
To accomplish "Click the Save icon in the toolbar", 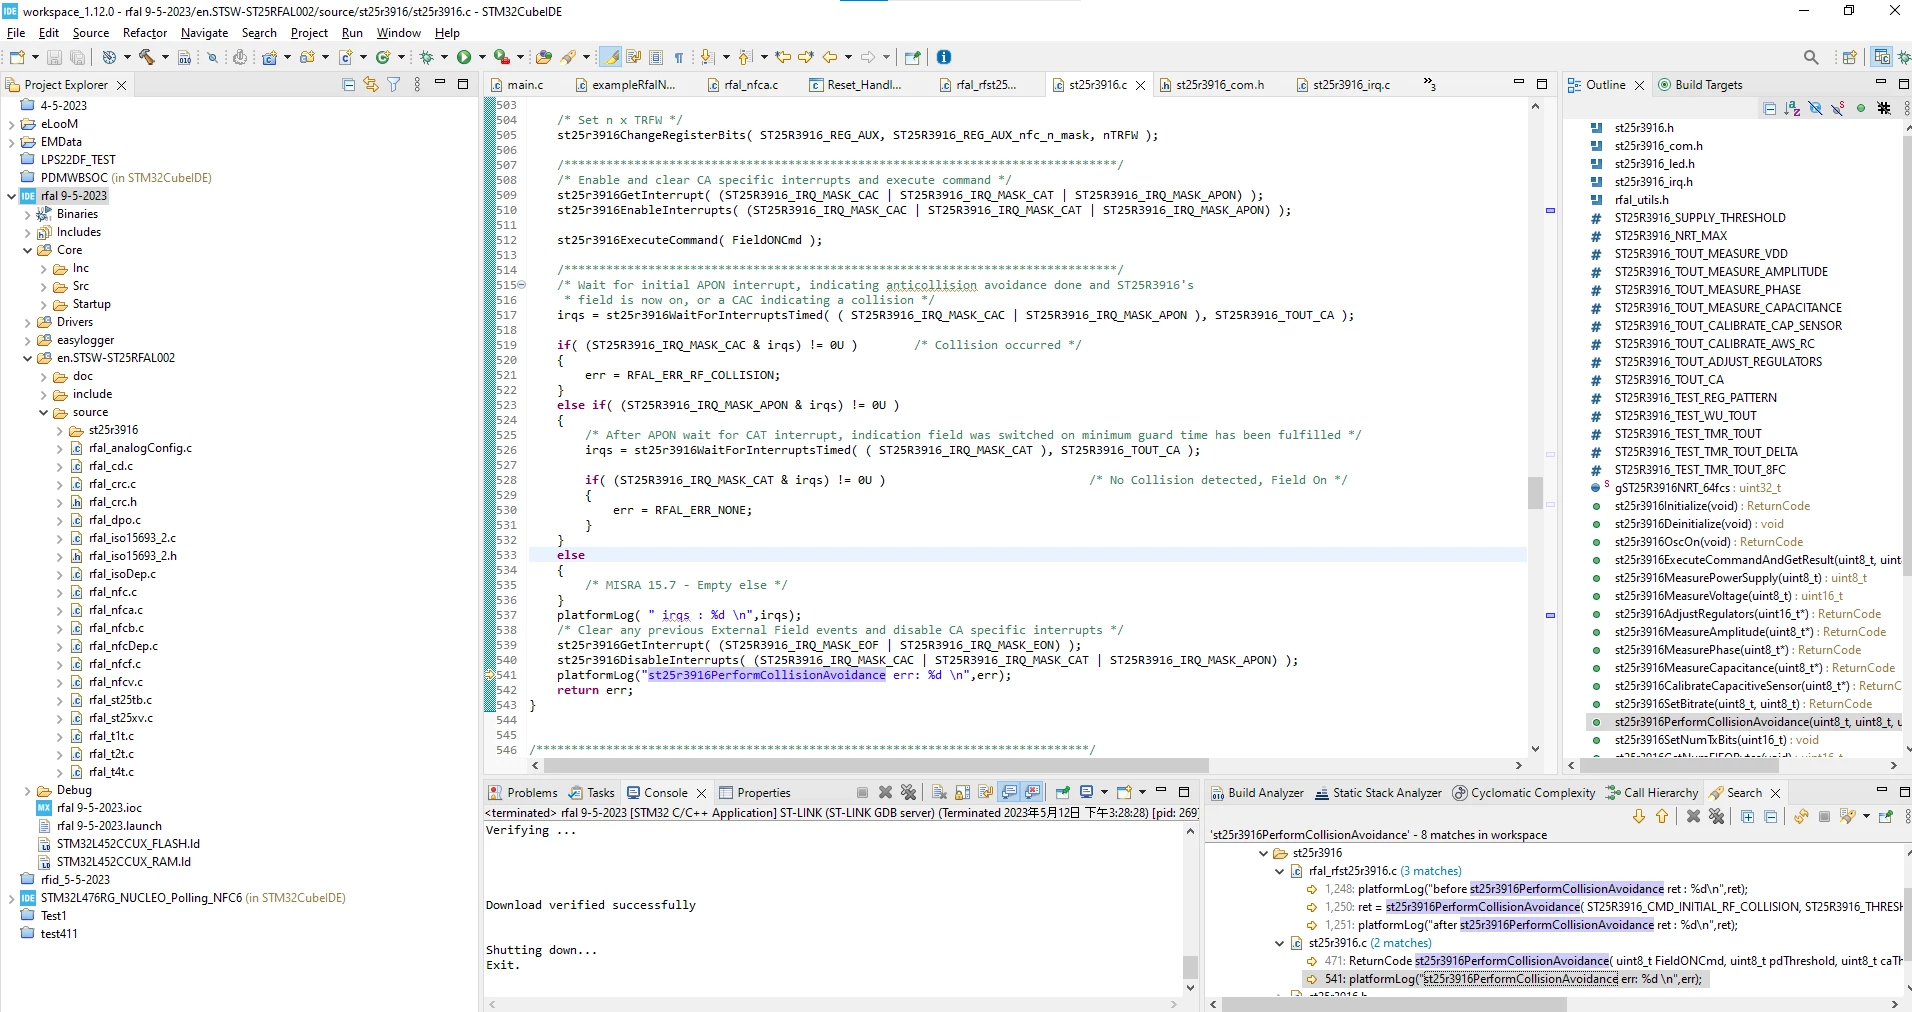I will pyautogui.click(x=54, y=57).
